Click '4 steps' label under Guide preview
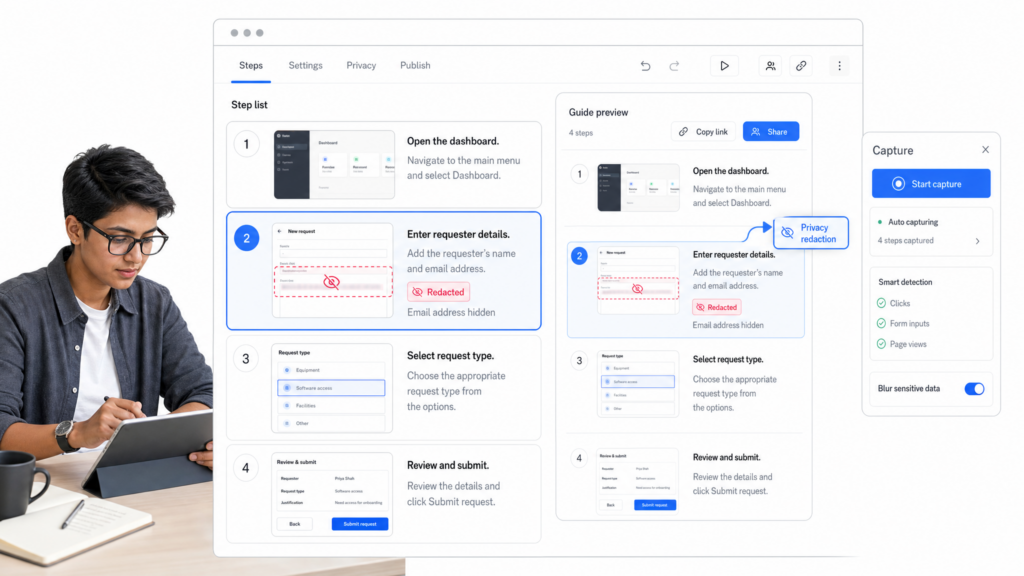The image size is (1024, 576). (x=581, y=133)
